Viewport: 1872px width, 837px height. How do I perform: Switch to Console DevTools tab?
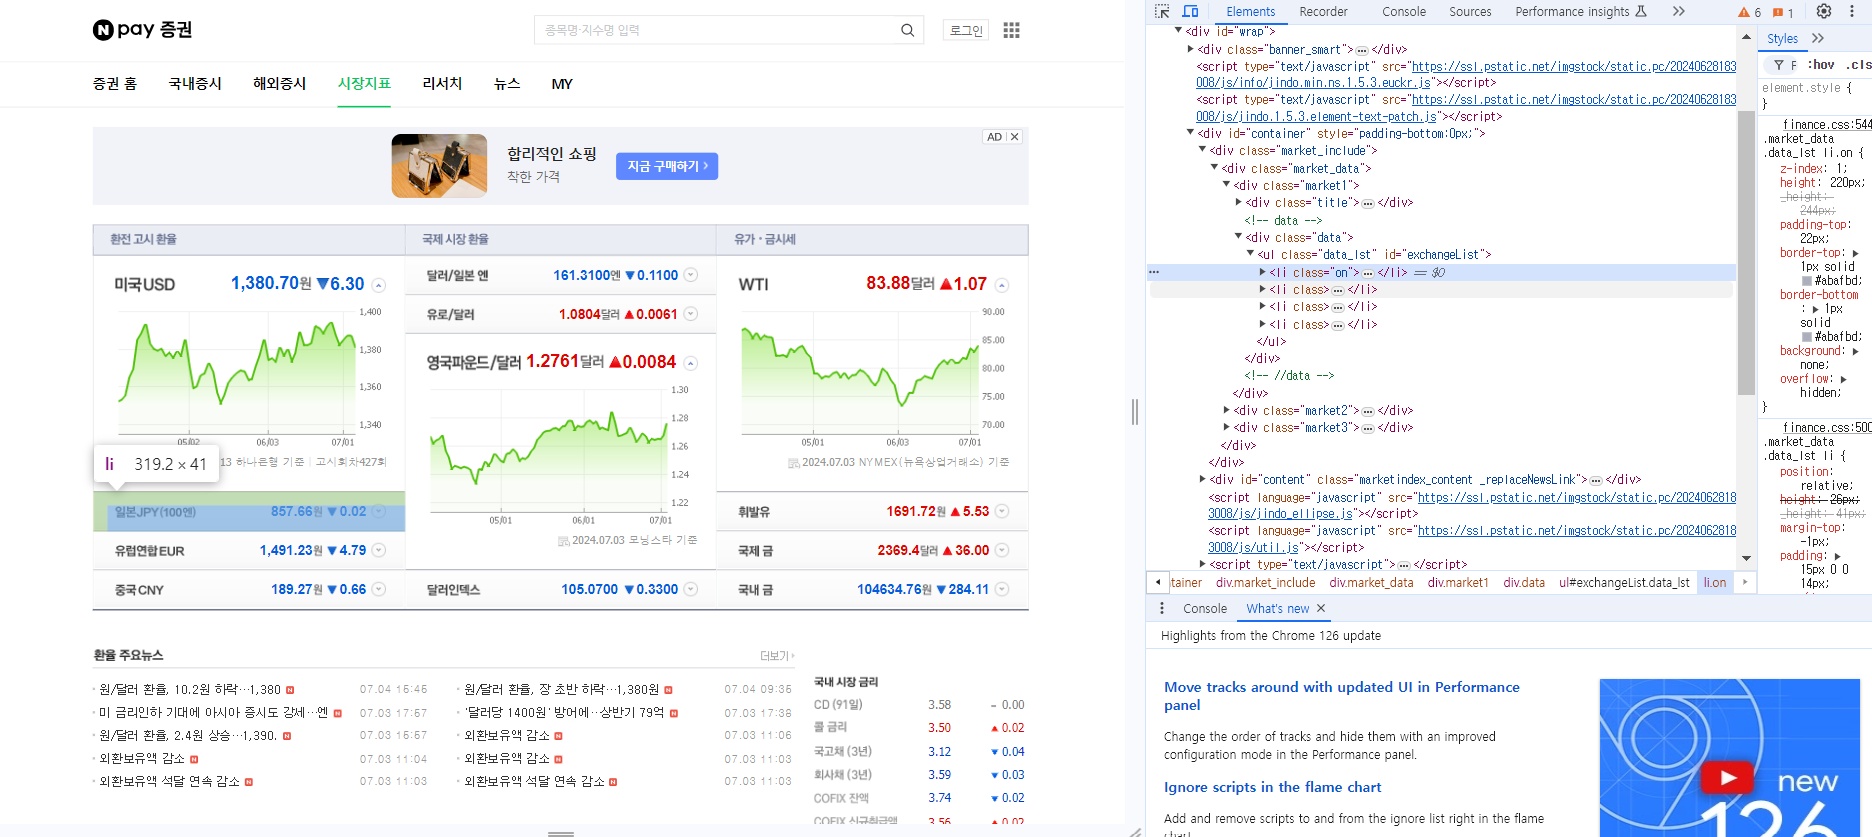click(1404, 12)
